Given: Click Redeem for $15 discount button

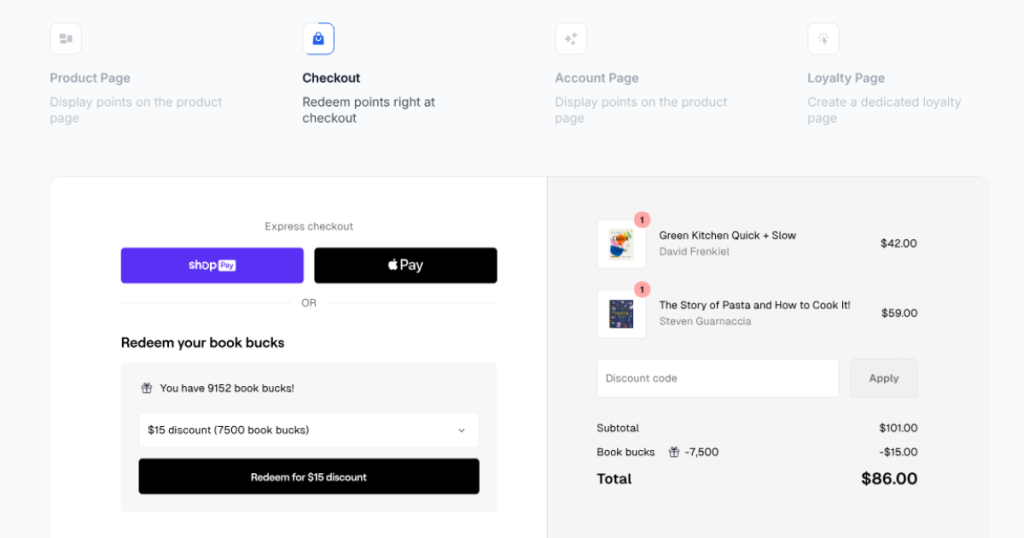Looking at the screenshot, I should coord(309,477).
